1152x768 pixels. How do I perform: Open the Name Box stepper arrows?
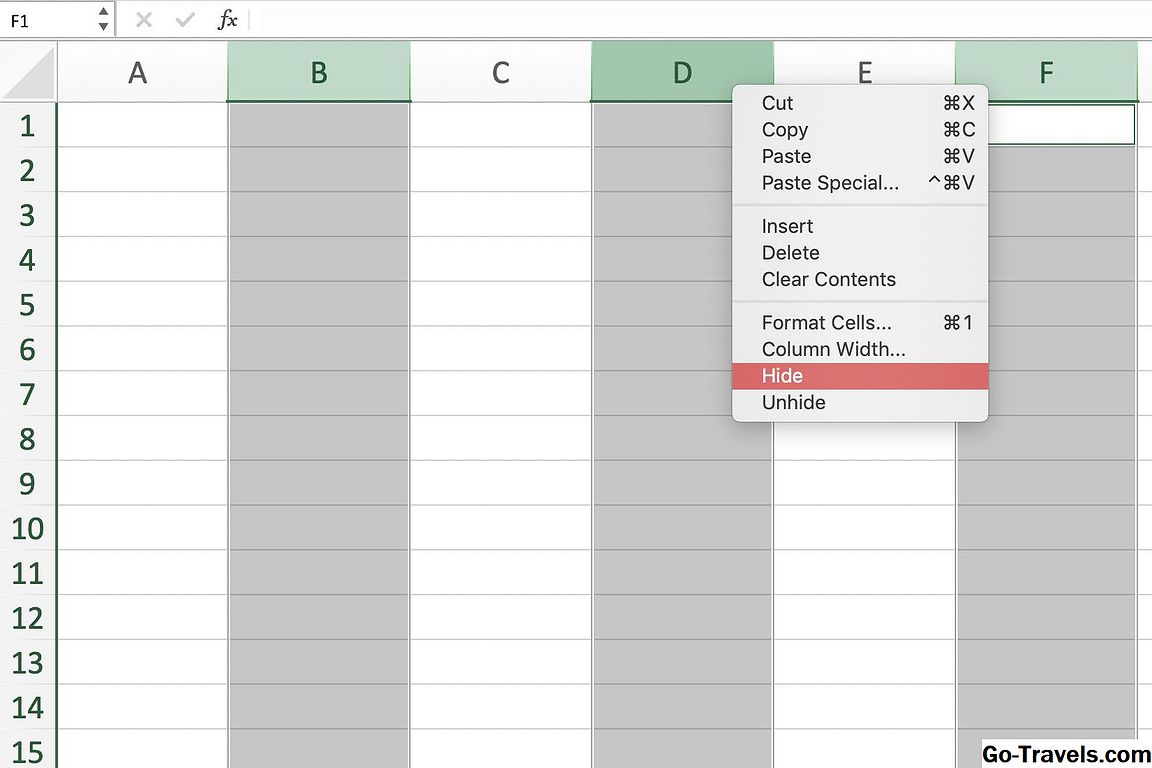[x=104, y=20]
